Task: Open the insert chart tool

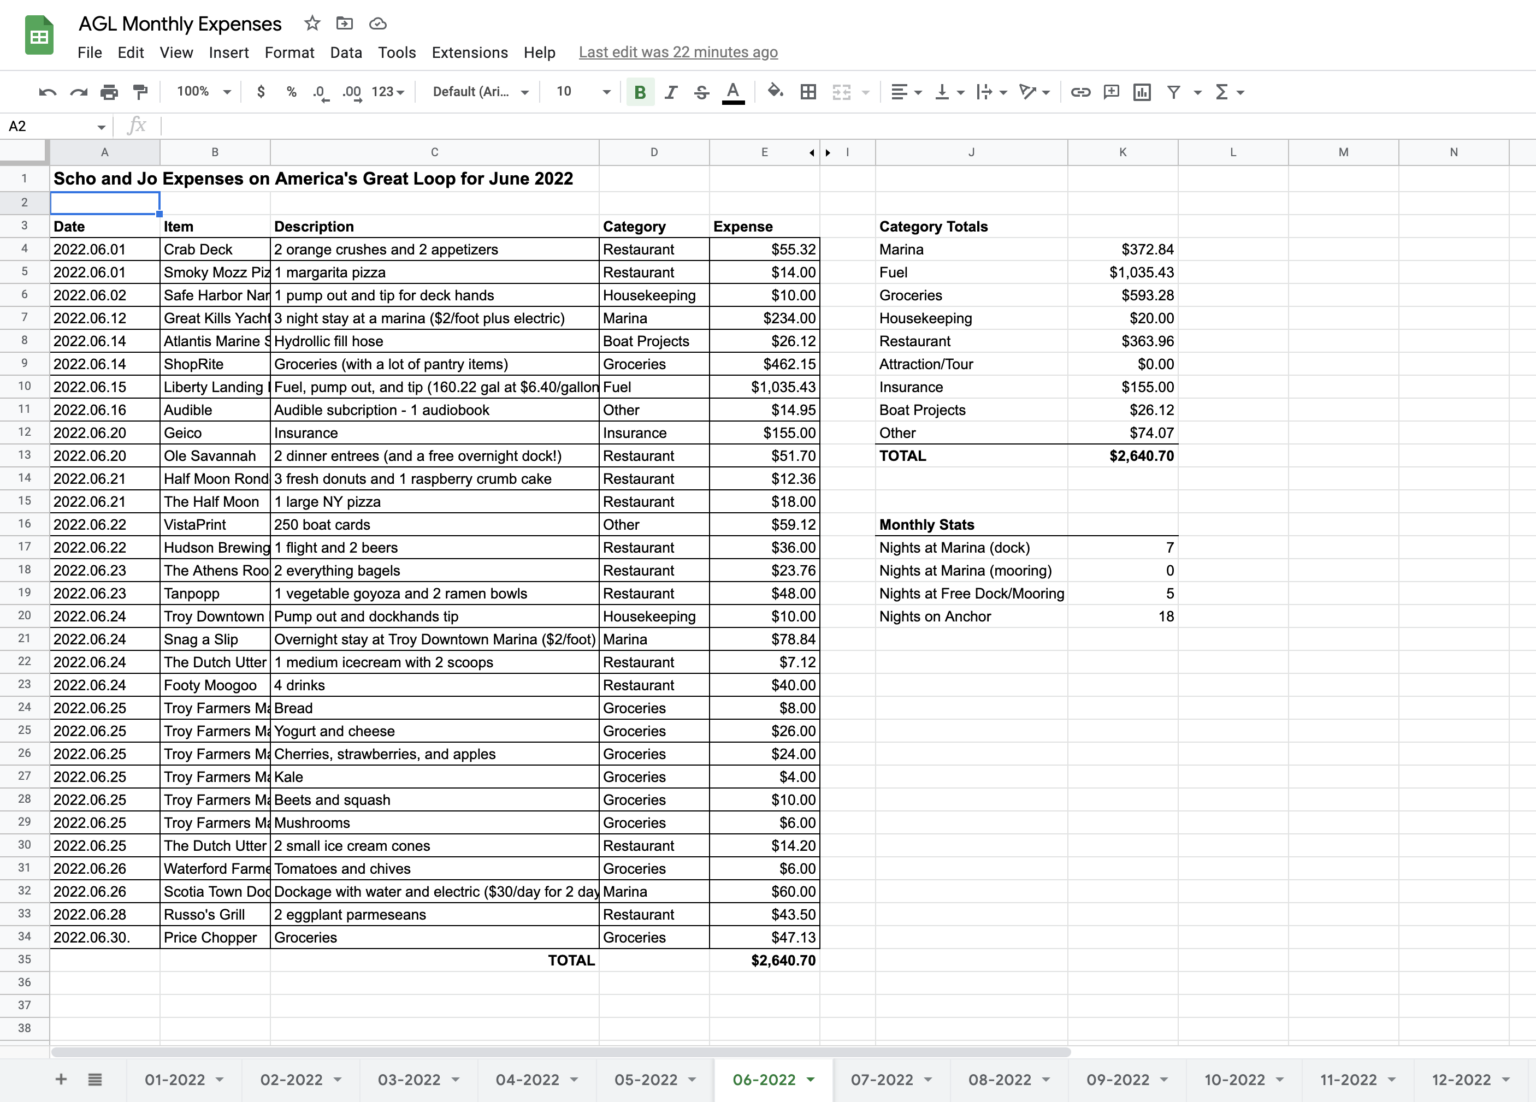Action: pos(1142,92)
